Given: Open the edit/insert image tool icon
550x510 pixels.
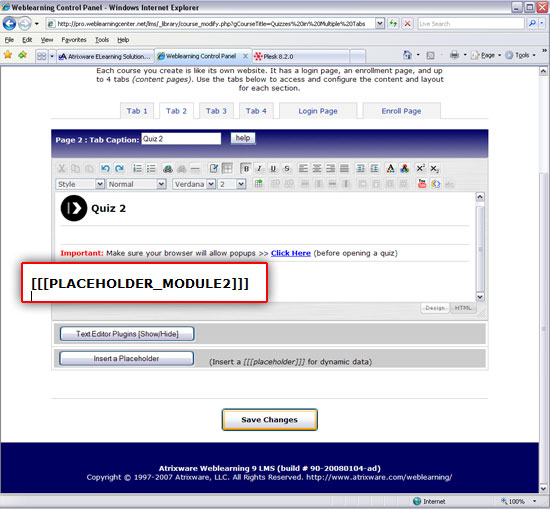Looking at the screenshot, I should (213, 169).
